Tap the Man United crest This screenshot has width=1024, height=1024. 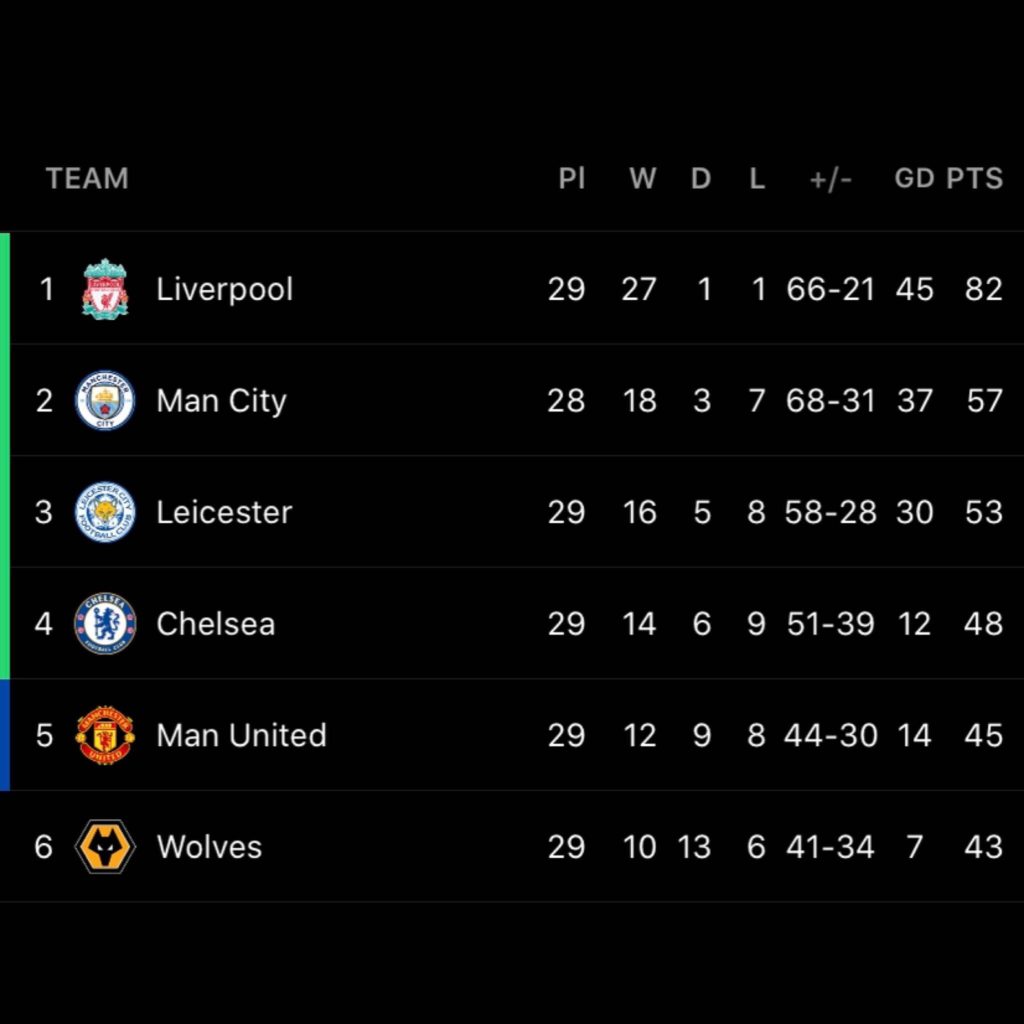point(105,735)
